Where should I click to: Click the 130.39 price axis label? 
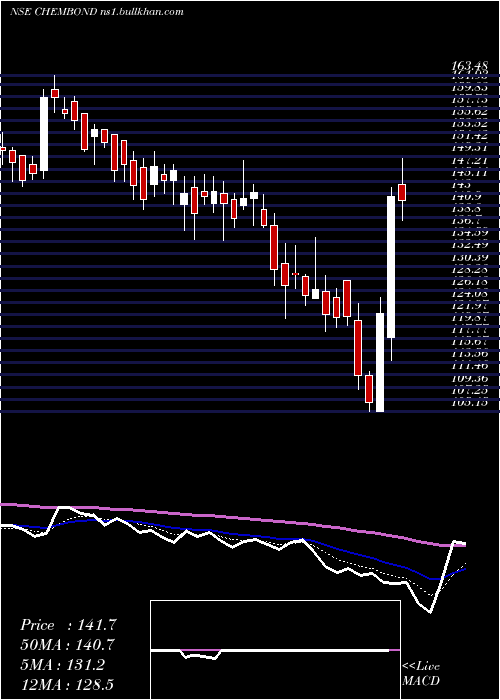click(x=471, y=257)
